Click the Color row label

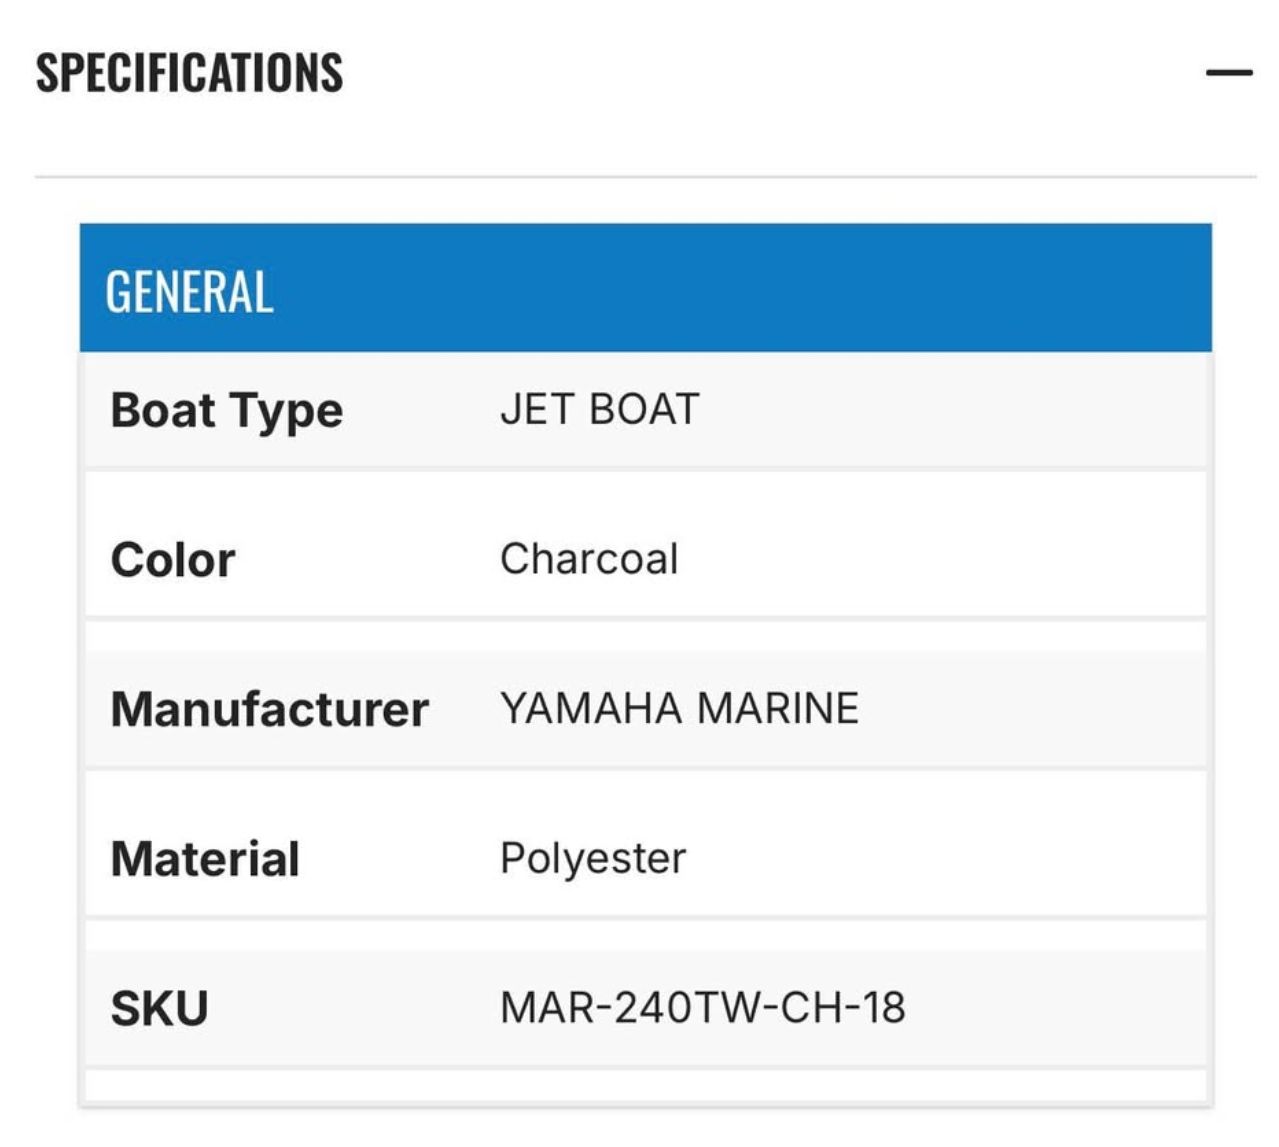click(173, 560)
